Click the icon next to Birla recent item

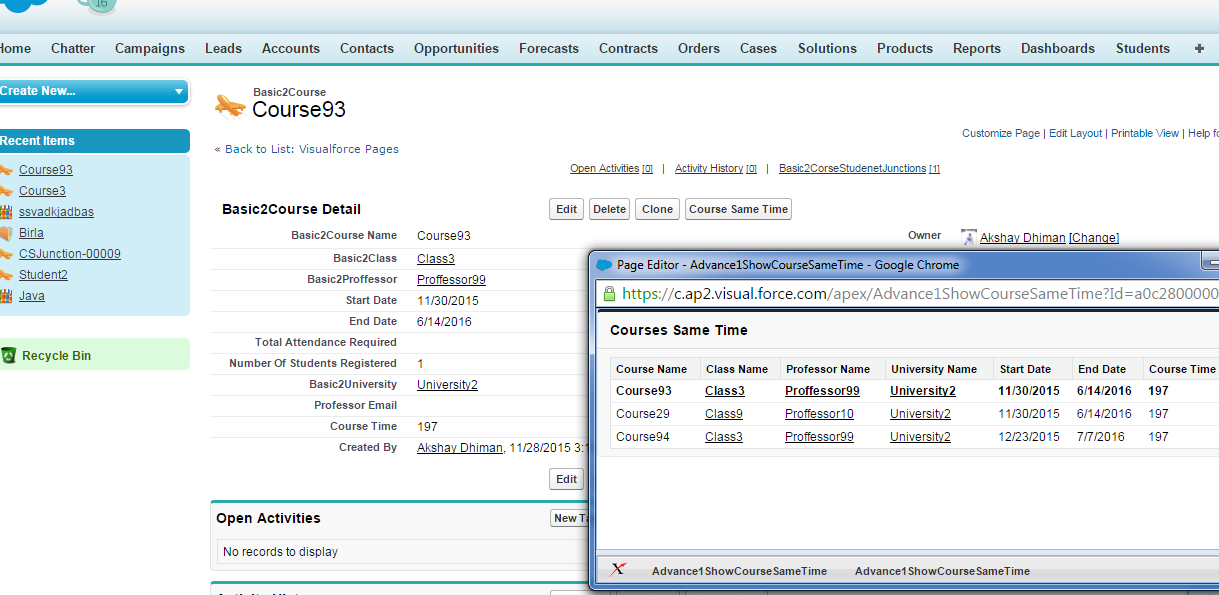[x=6, y=233]
